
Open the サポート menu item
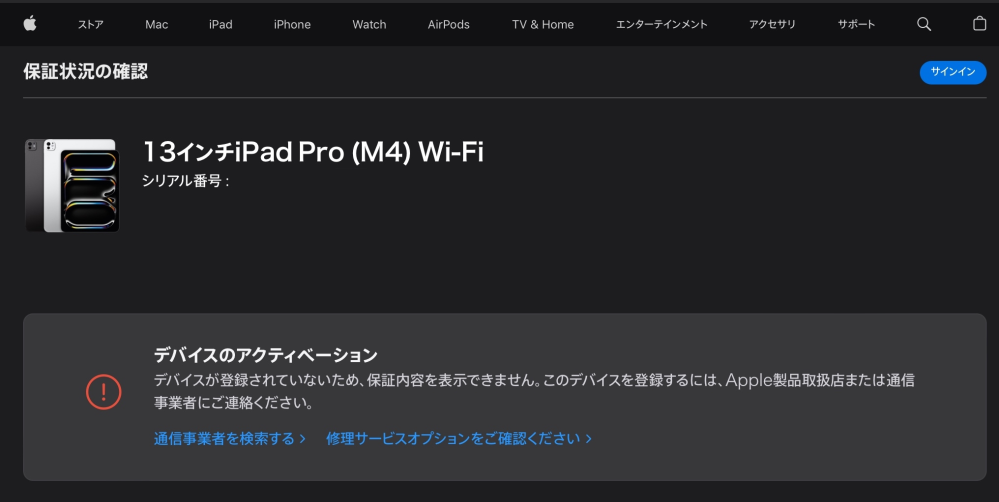tap(856, 24)
